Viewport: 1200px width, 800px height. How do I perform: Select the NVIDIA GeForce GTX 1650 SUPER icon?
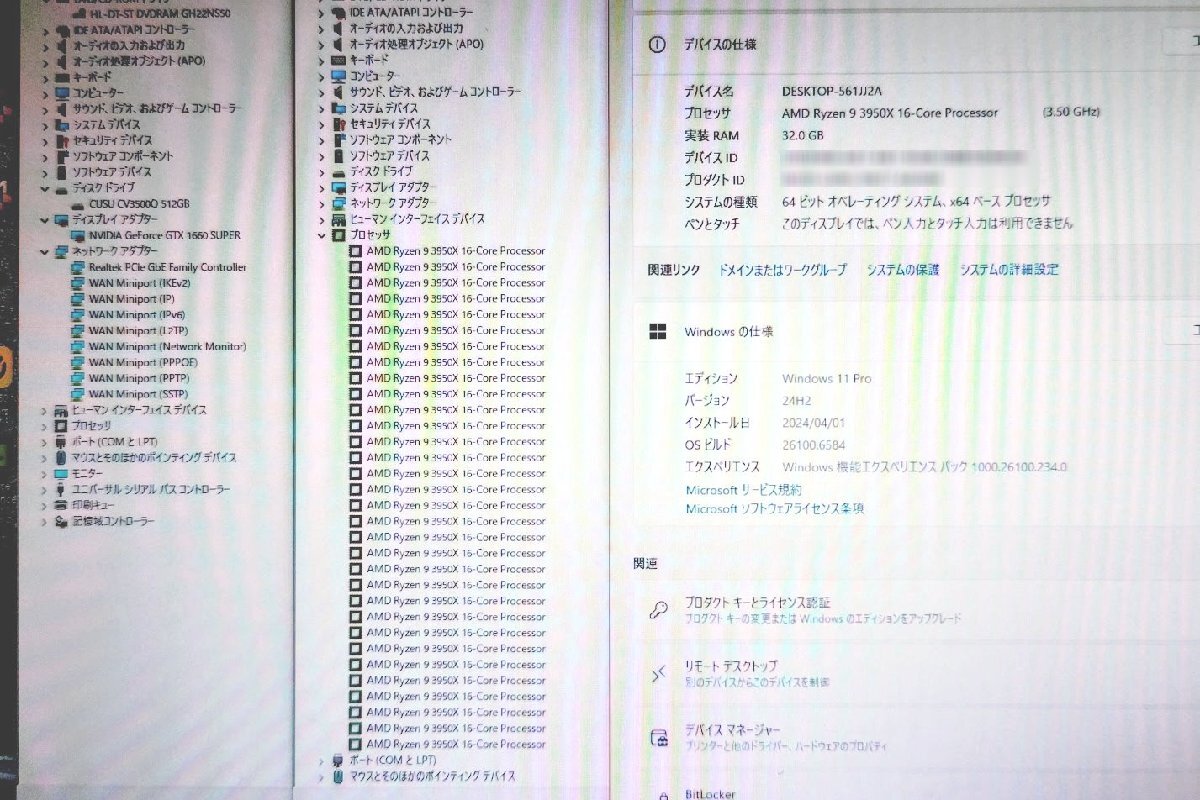tap(79, 235)
